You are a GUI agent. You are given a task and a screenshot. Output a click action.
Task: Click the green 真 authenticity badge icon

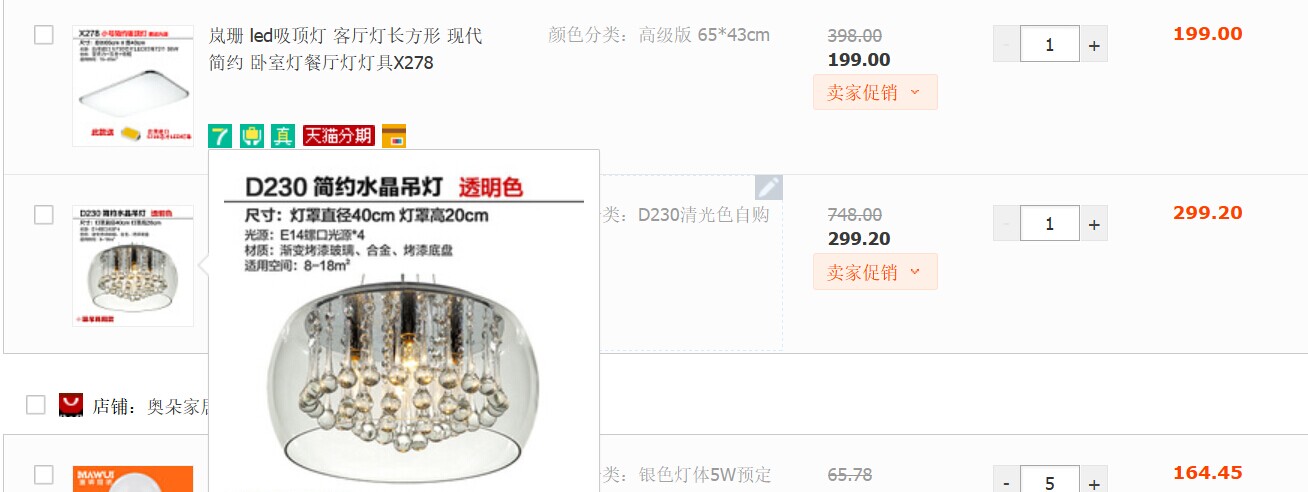tap(283, 135)
